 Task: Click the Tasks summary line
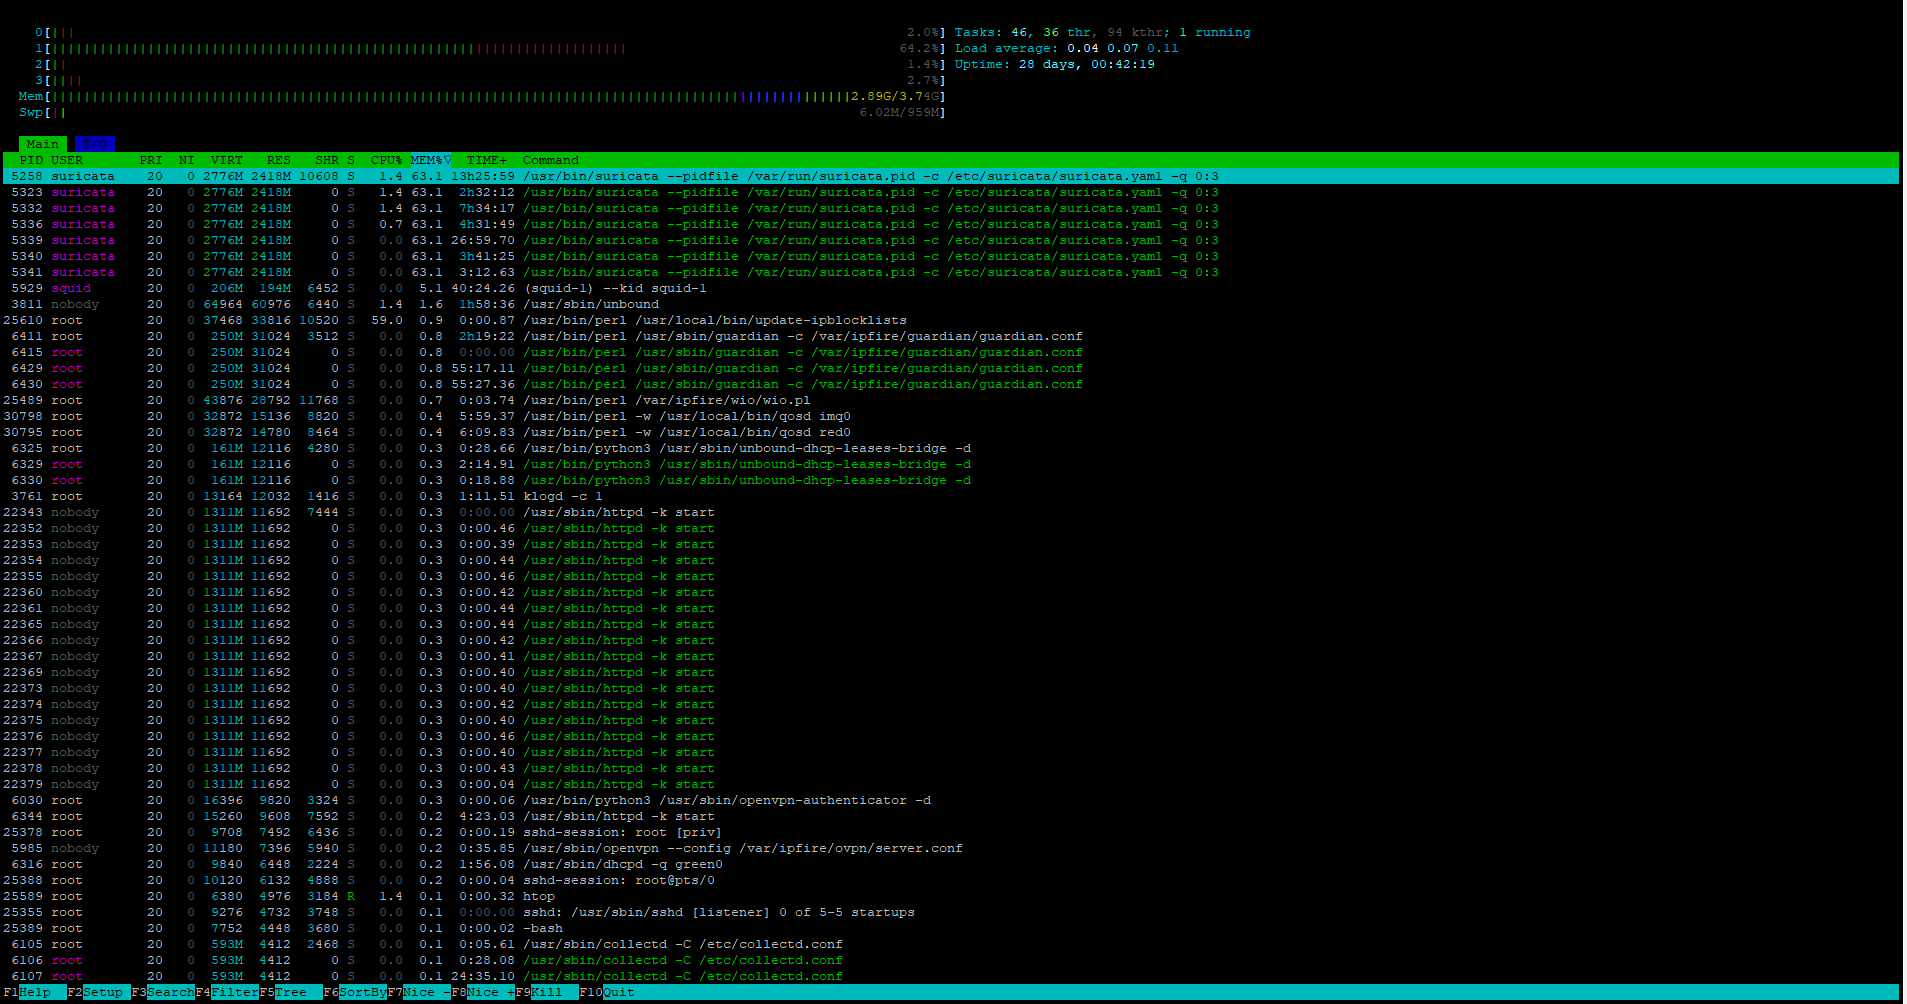pyautogui.click(x=1102, y=32)
